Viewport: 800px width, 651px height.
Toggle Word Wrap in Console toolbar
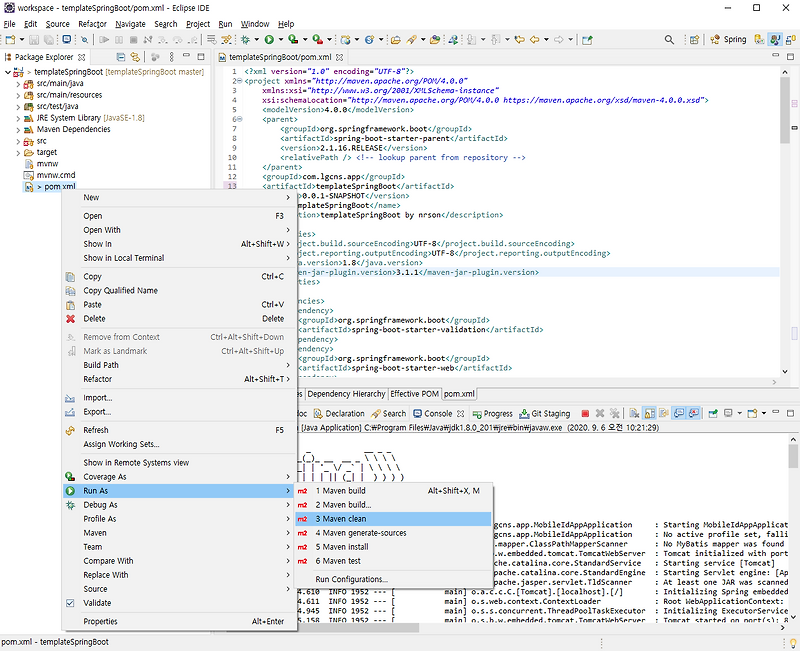coord(664,413)
